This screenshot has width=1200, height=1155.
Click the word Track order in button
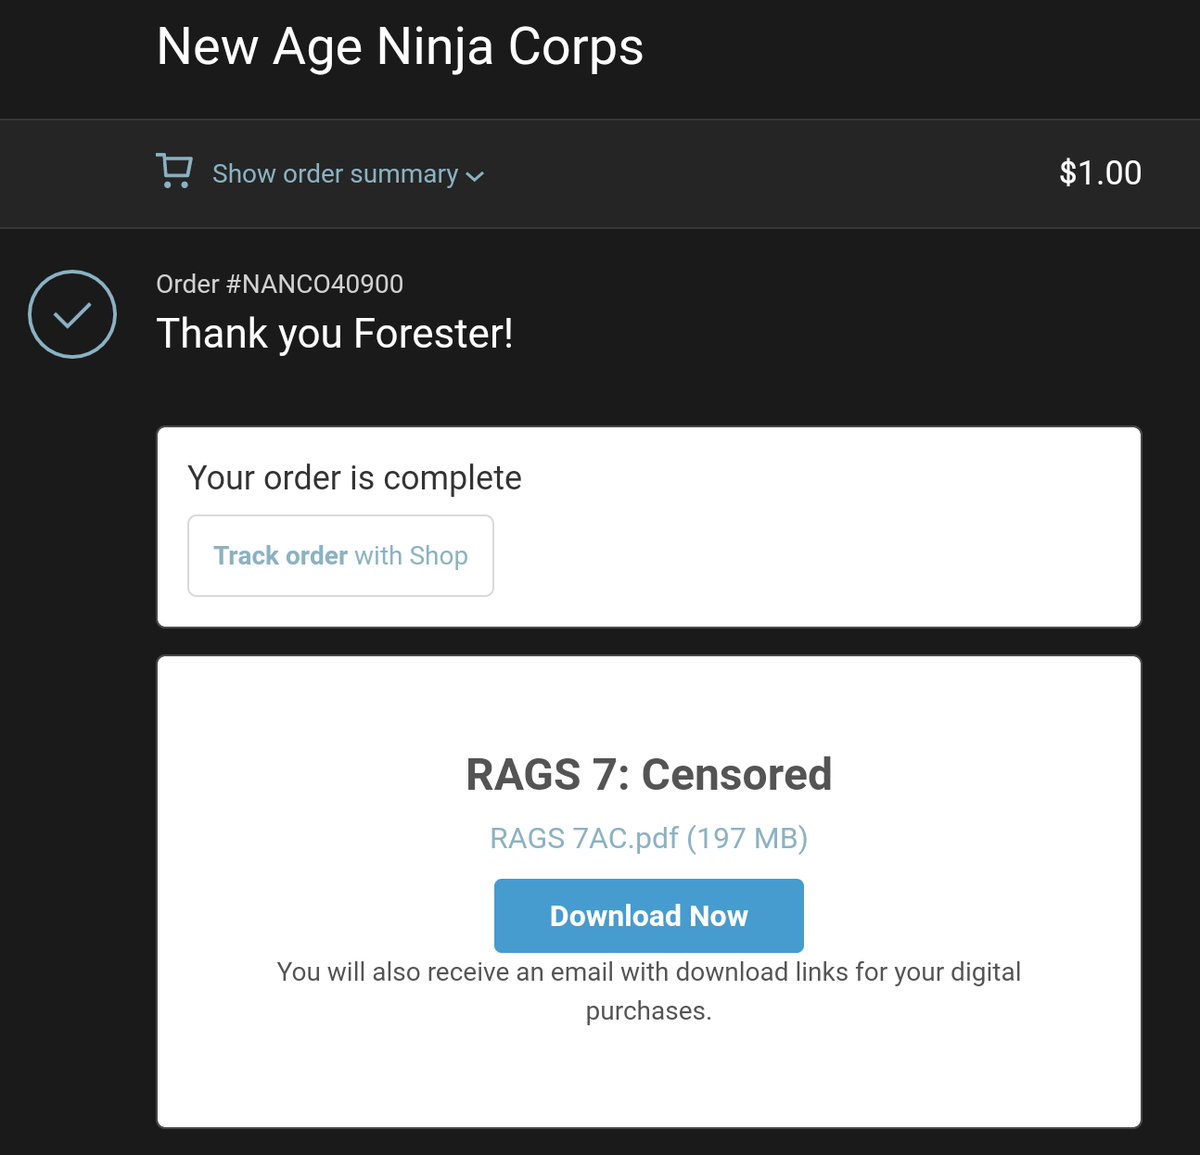pyautogui.click(x=281, y=556)
